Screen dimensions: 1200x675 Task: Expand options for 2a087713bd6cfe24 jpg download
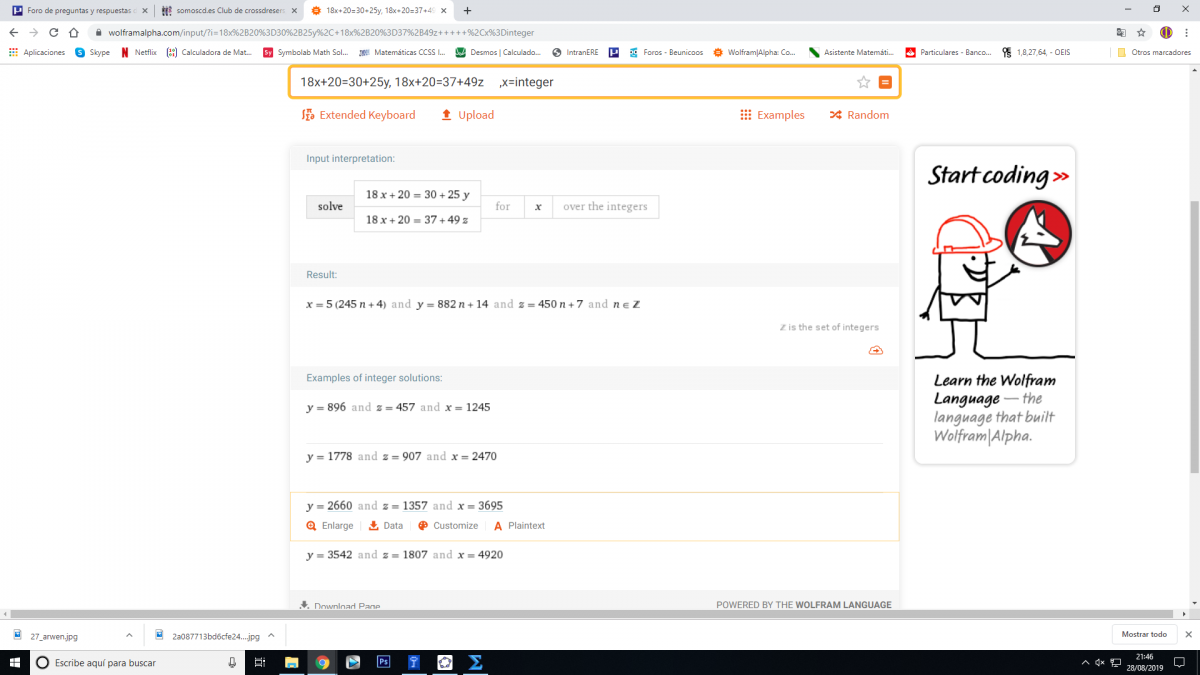pyautogui.click(x=271, y=635)
